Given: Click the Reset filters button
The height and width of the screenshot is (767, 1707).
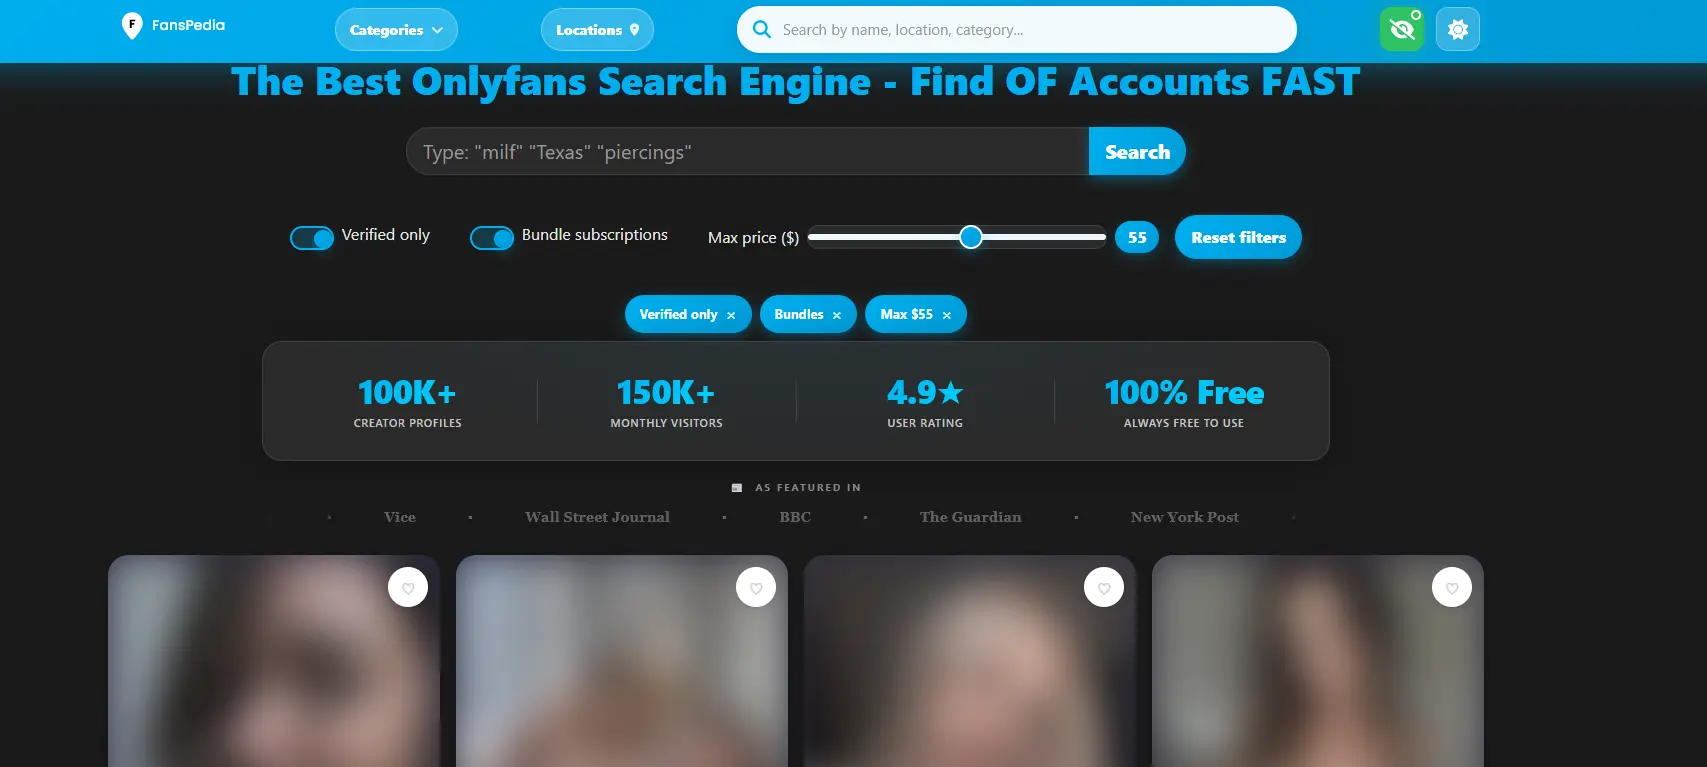Looking at the screenshot, I should (1238, 237).
